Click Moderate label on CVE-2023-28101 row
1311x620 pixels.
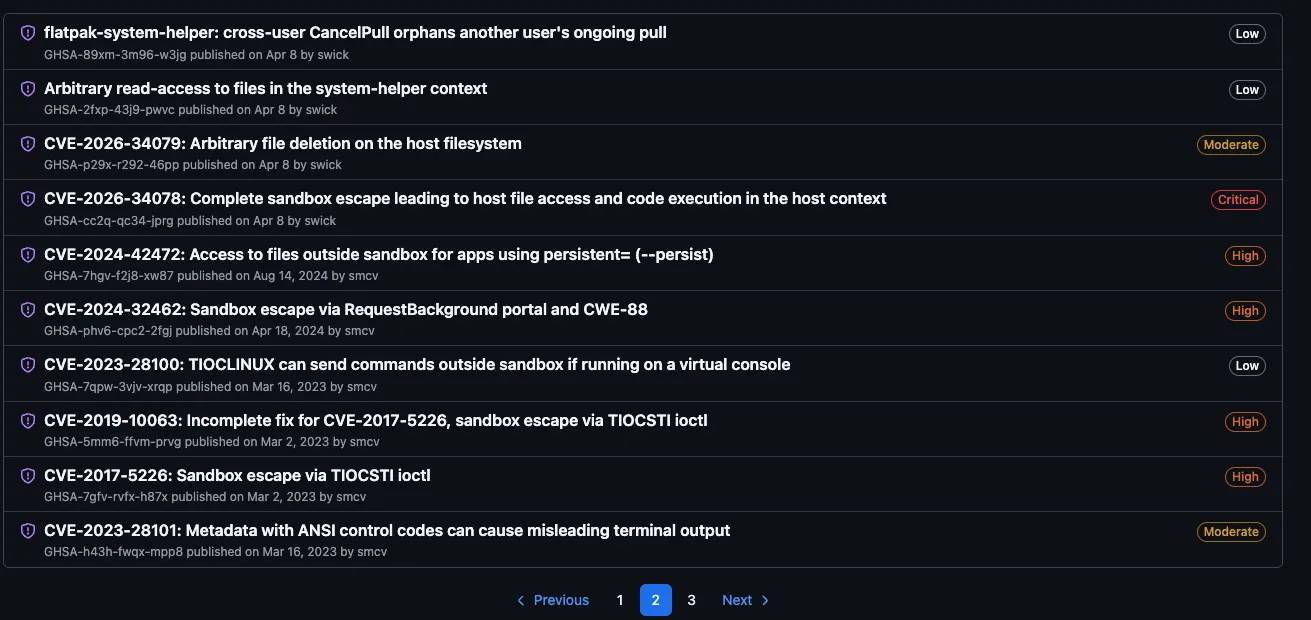pos(1231,532)
